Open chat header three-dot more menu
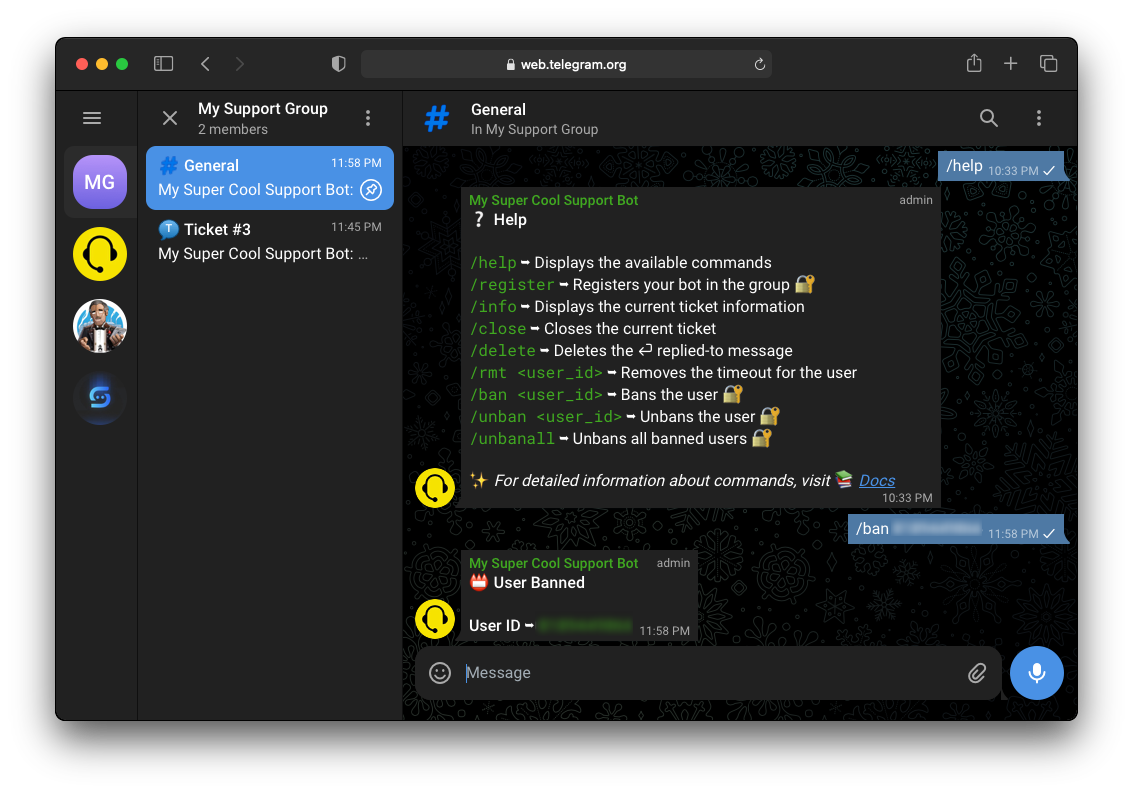Screen dimensions: 1133x794 (x=1038, y=118)
